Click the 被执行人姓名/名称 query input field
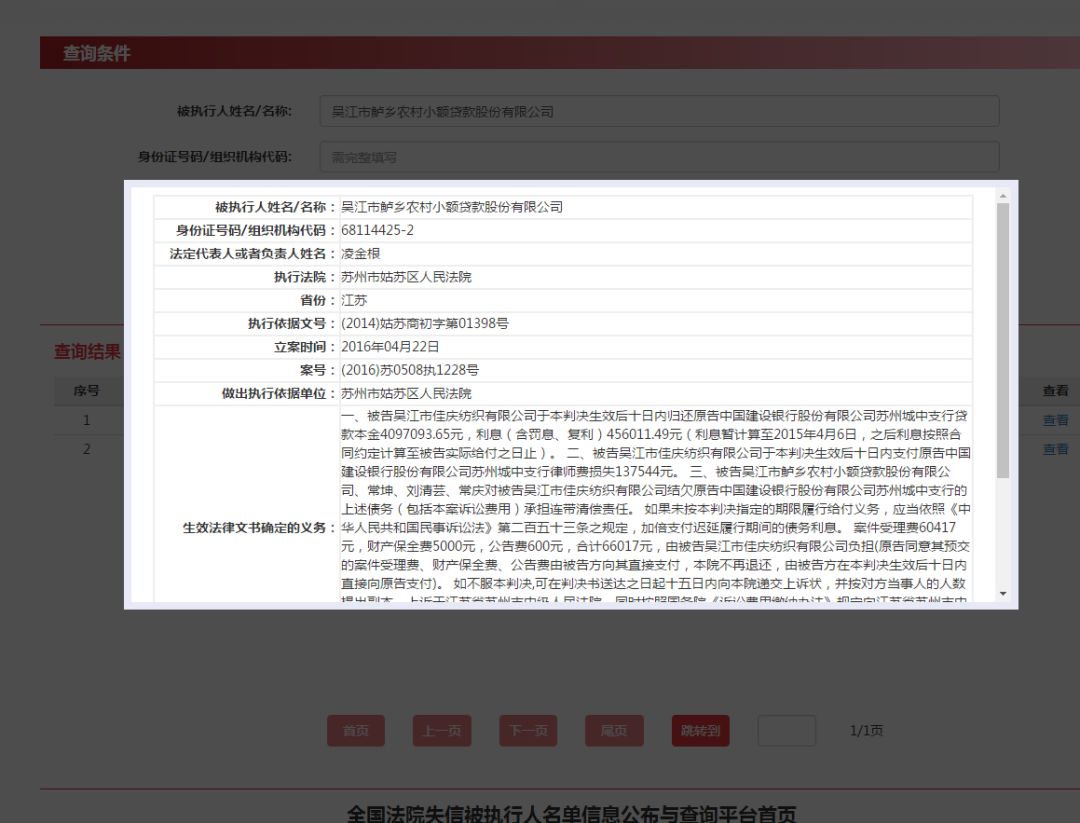Image resolution: width=1080 pixels, height=823 pixels. pos(659,111)
